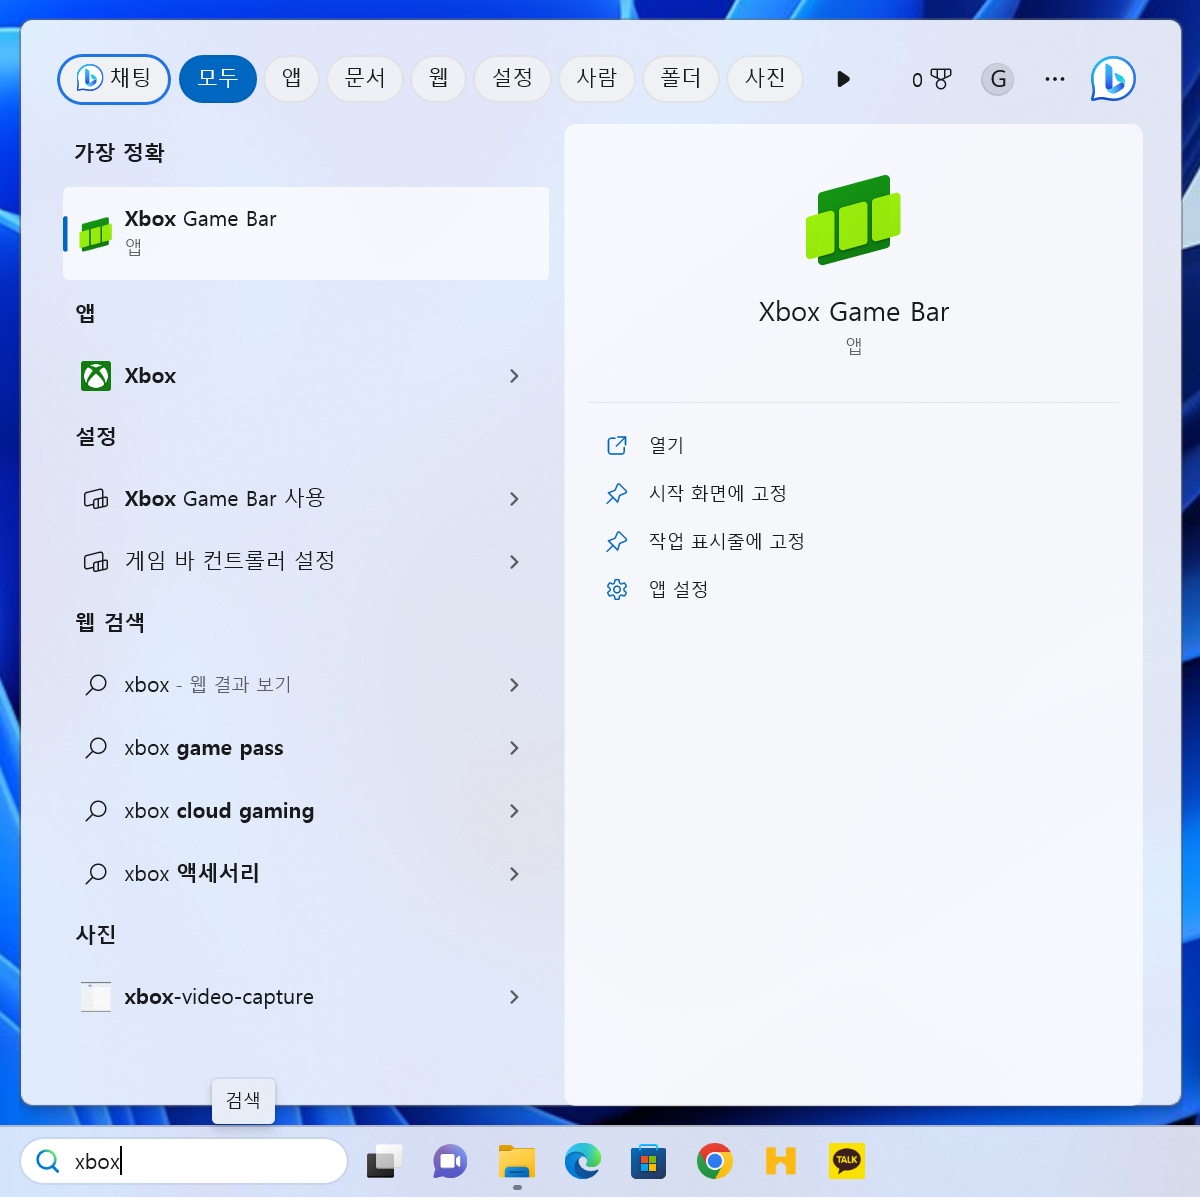The height and width of the screenshot is (1197, 1200).
Task: Expand xbox-video-capture result chevron
Action: [x=514, y=997]
